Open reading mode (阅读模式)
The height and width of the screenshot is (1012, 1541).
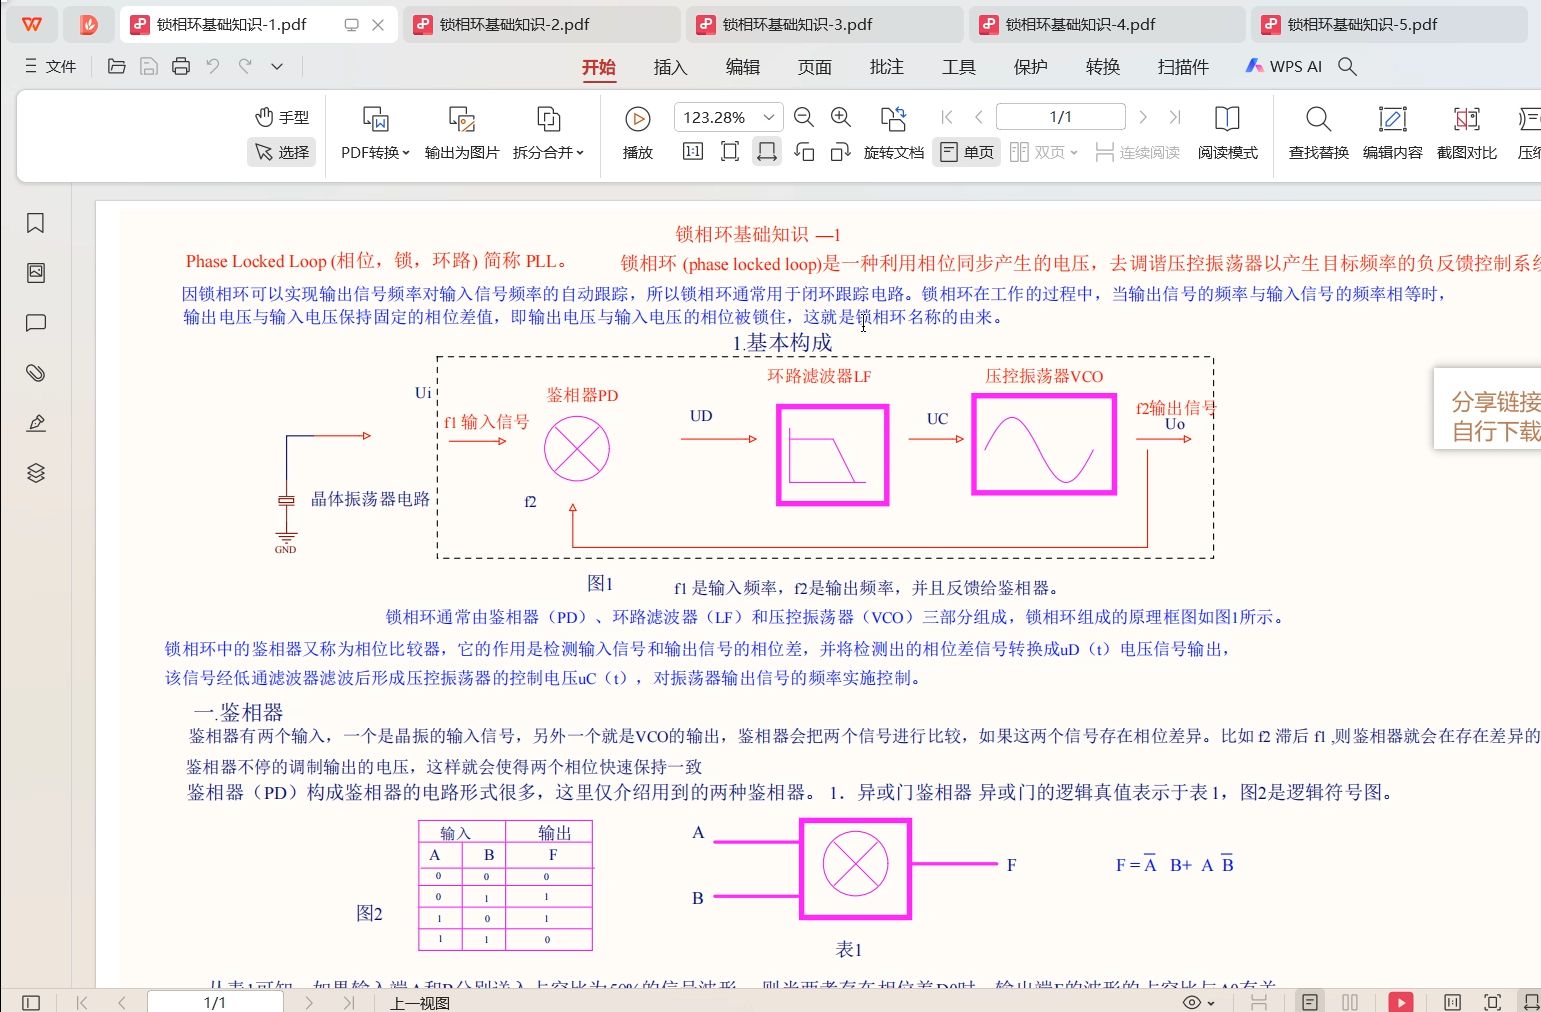[x=1227, y=133]
